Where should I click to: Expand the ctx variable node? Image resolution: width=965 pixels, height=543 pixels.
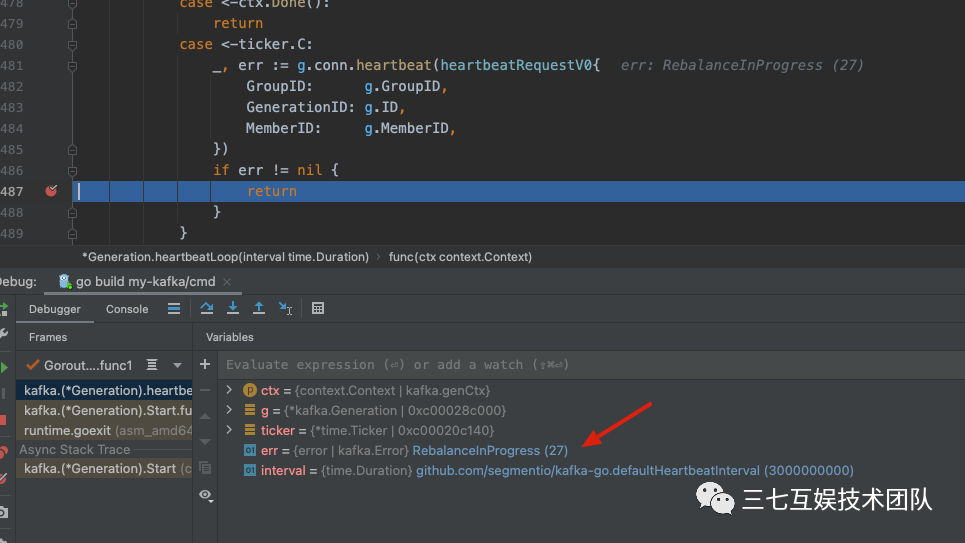[x=230, y=390]
